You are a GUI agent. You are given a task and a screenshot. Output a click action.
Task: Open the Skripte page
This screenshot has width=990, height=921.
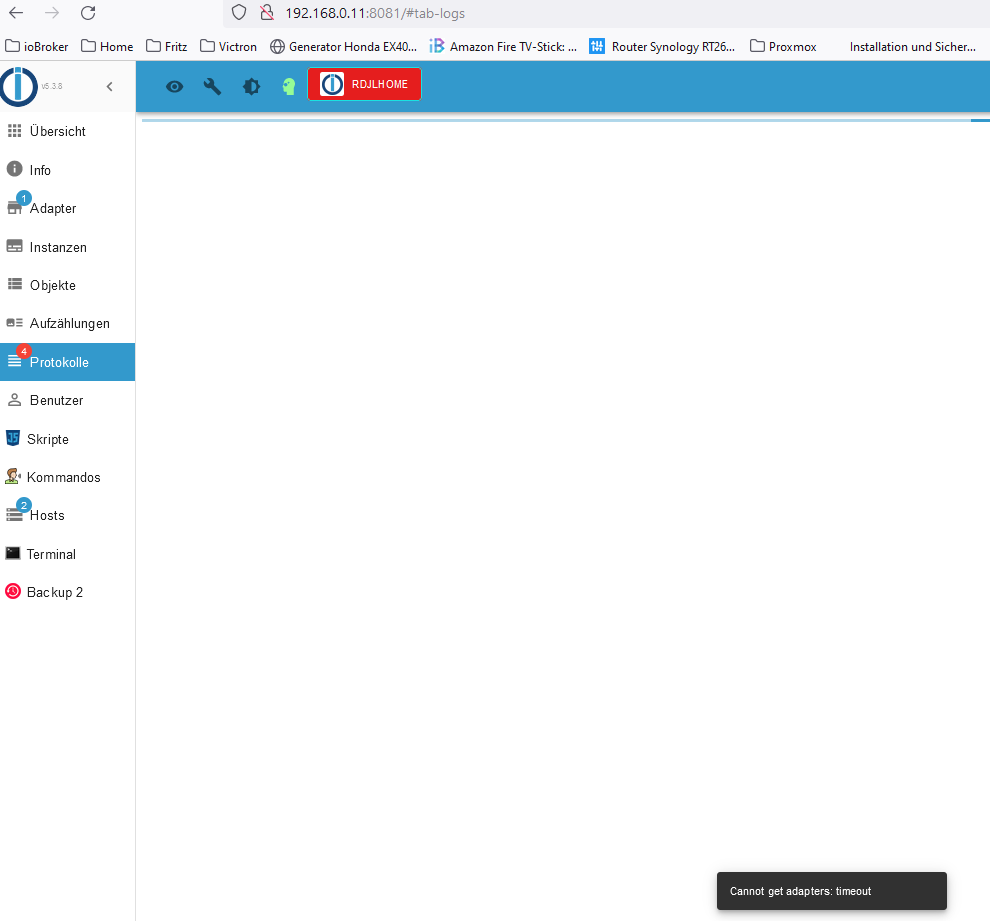click(x=68, y=439)
